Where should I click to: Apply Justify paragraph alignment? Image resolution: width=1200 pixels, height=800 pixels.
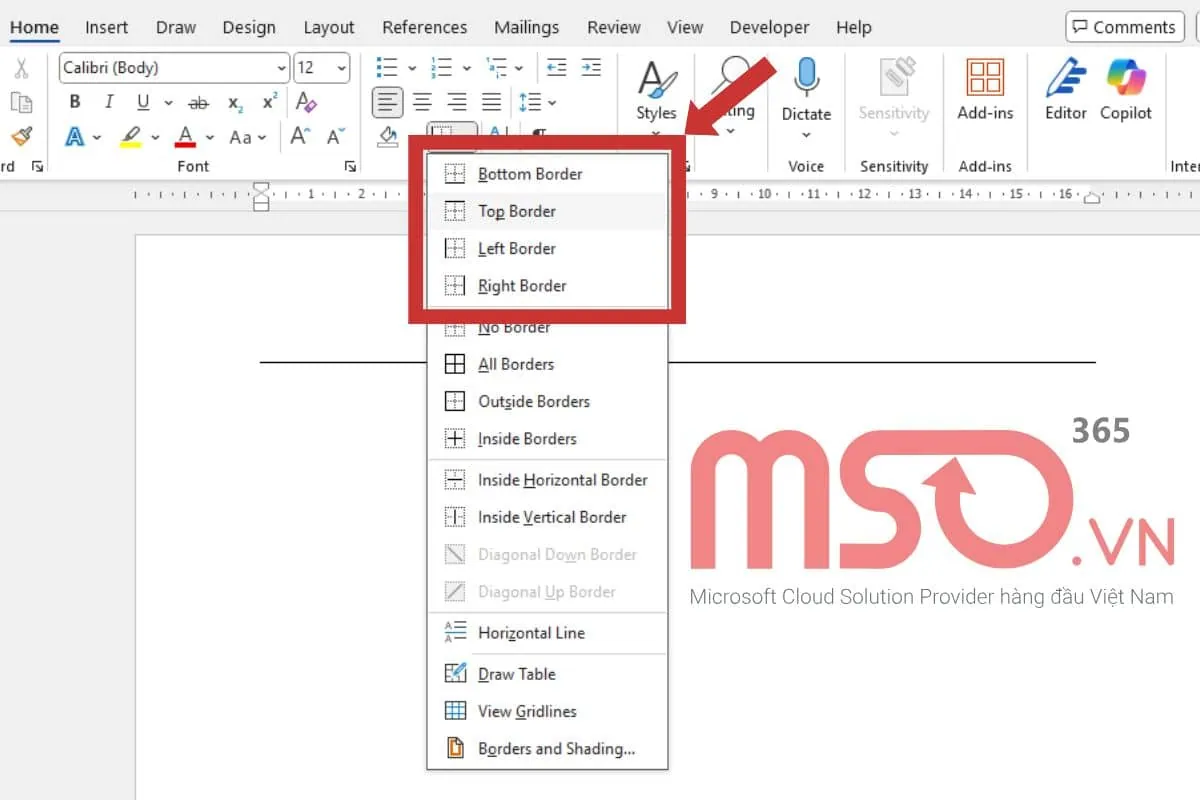[x=491, y=102]
